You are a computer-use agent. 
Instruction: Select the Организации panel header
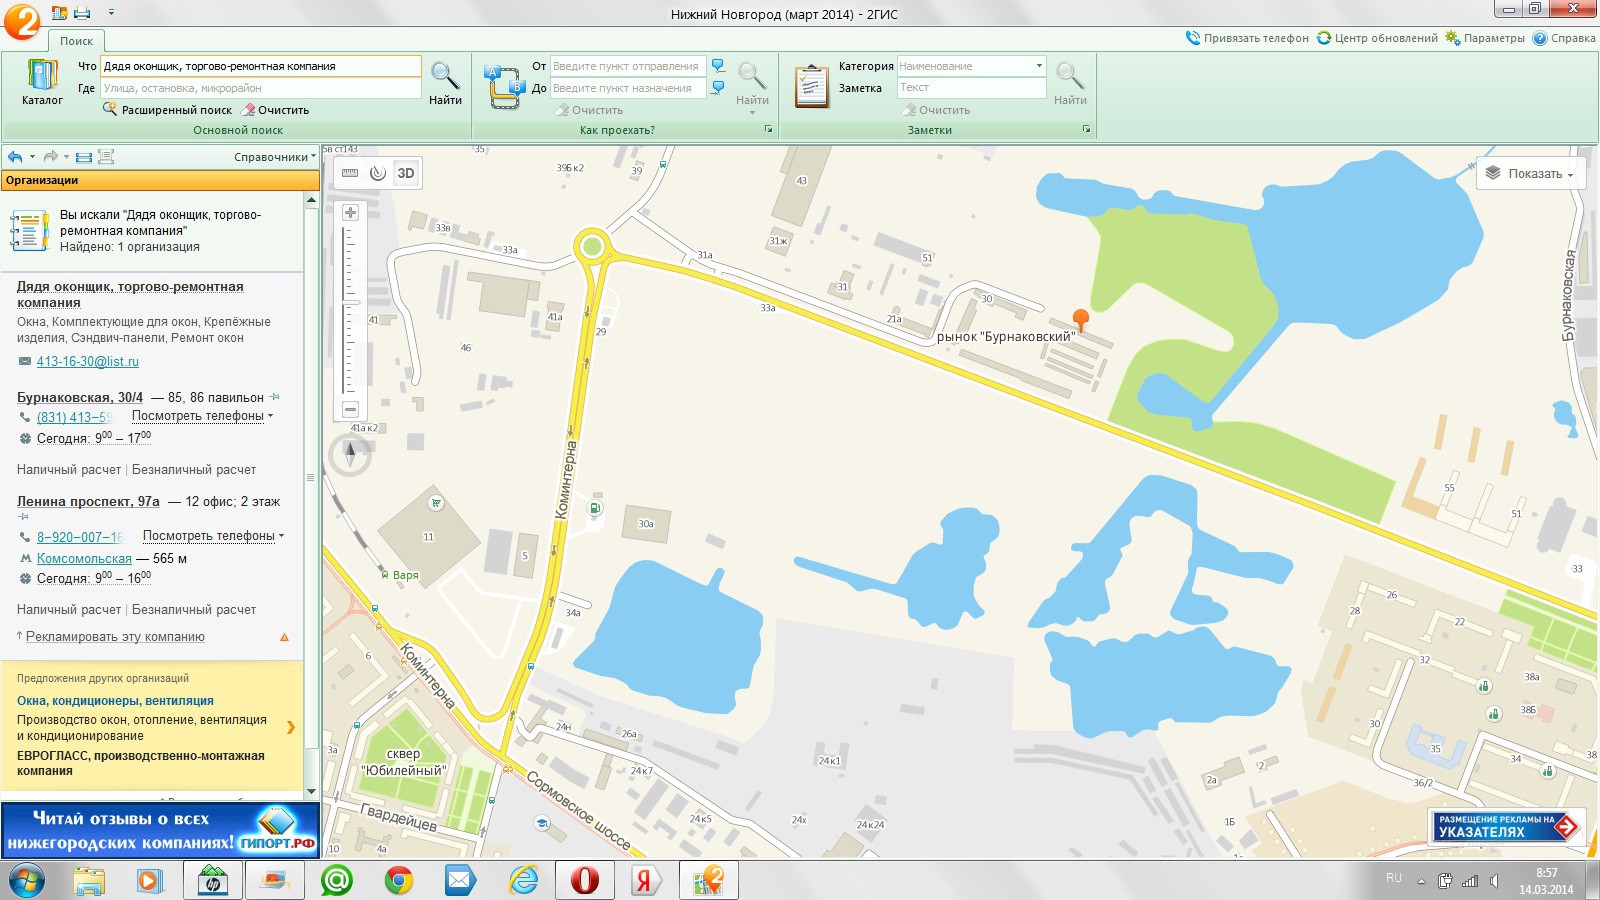tap(160, 180)
